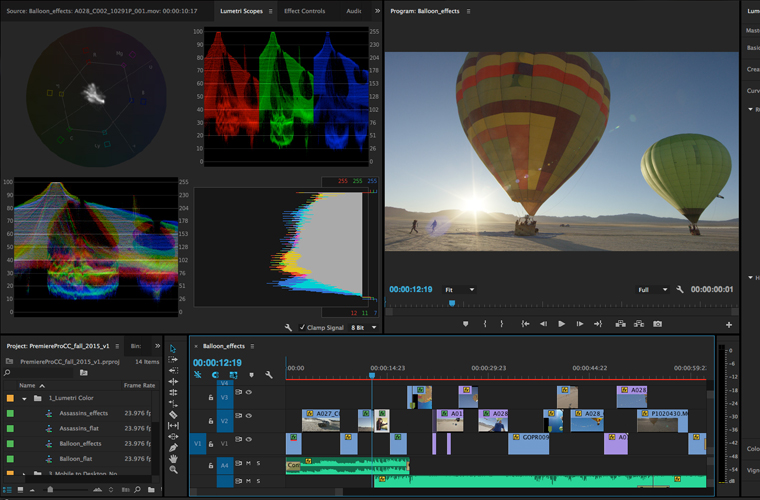Viewport: 760px width, 500px height.
Task: Click New Bin folder icon in Project panel
Action: (x=151, y=490)
